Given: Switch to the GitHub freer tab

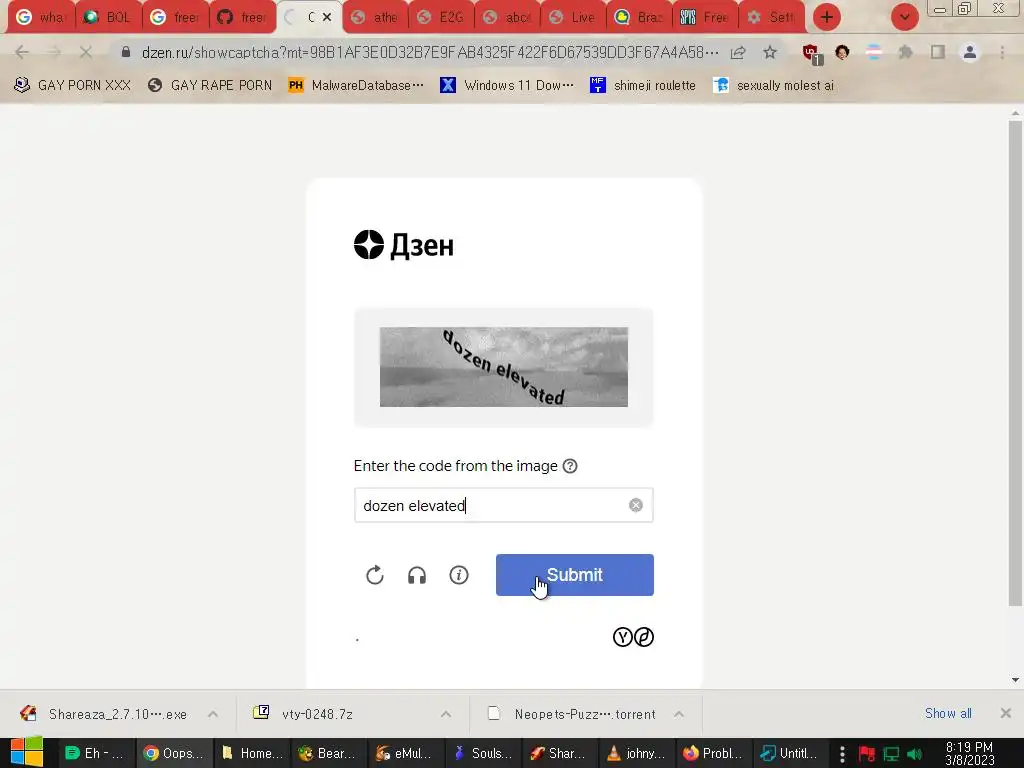Looking at the screenshot, I should click(242, 17).
